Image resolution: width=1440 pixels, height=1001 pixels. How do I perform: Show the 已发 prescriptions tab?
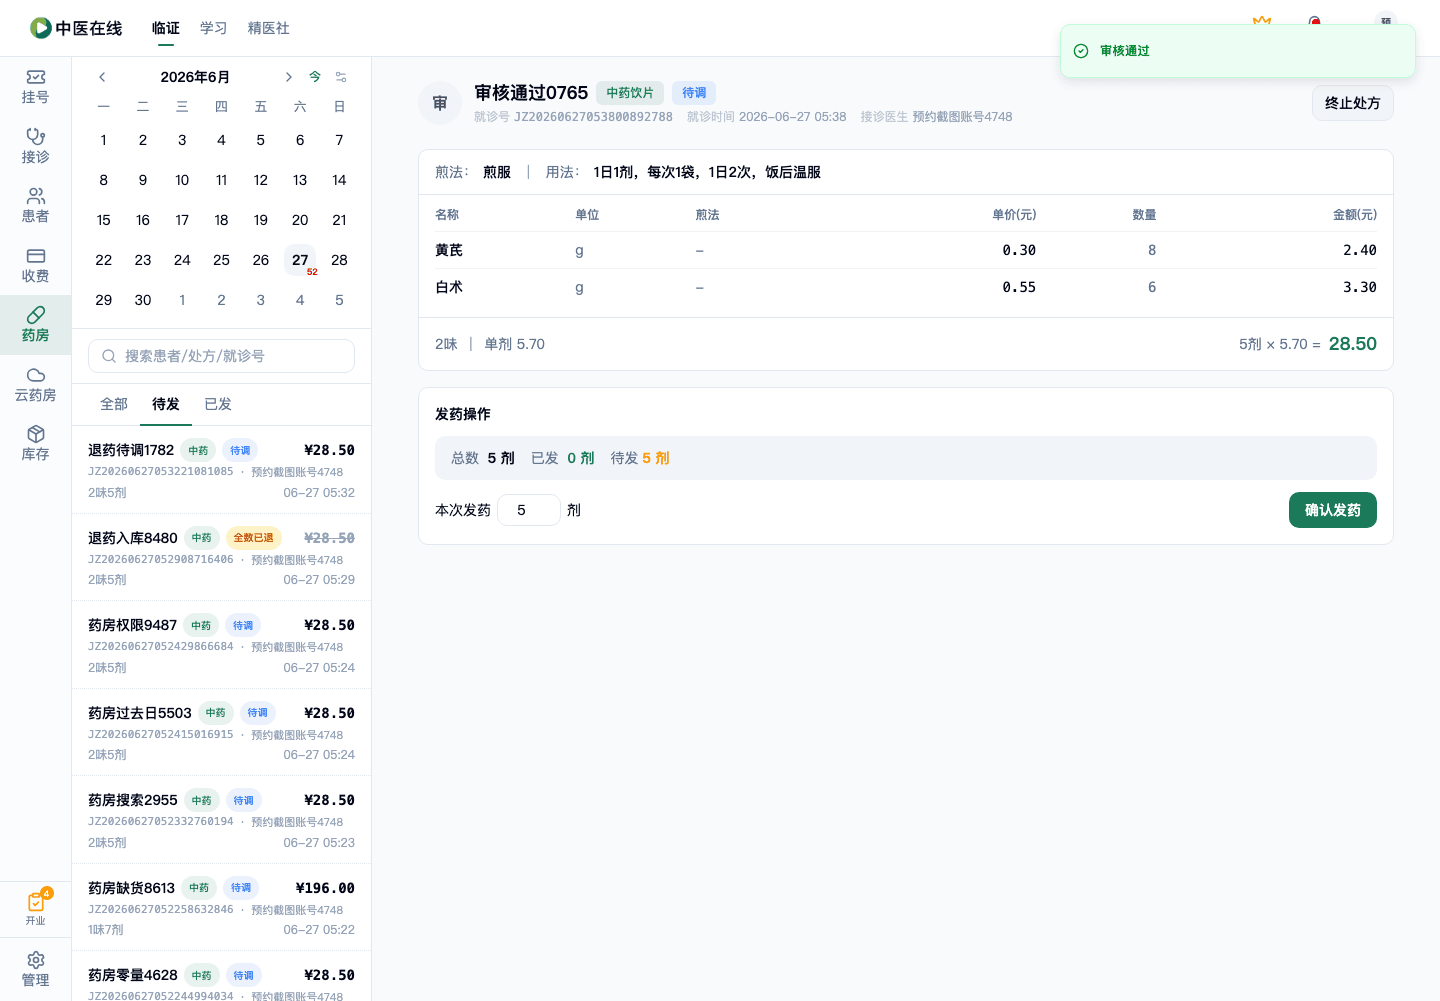pyautogui.click(x=218, y=404)
